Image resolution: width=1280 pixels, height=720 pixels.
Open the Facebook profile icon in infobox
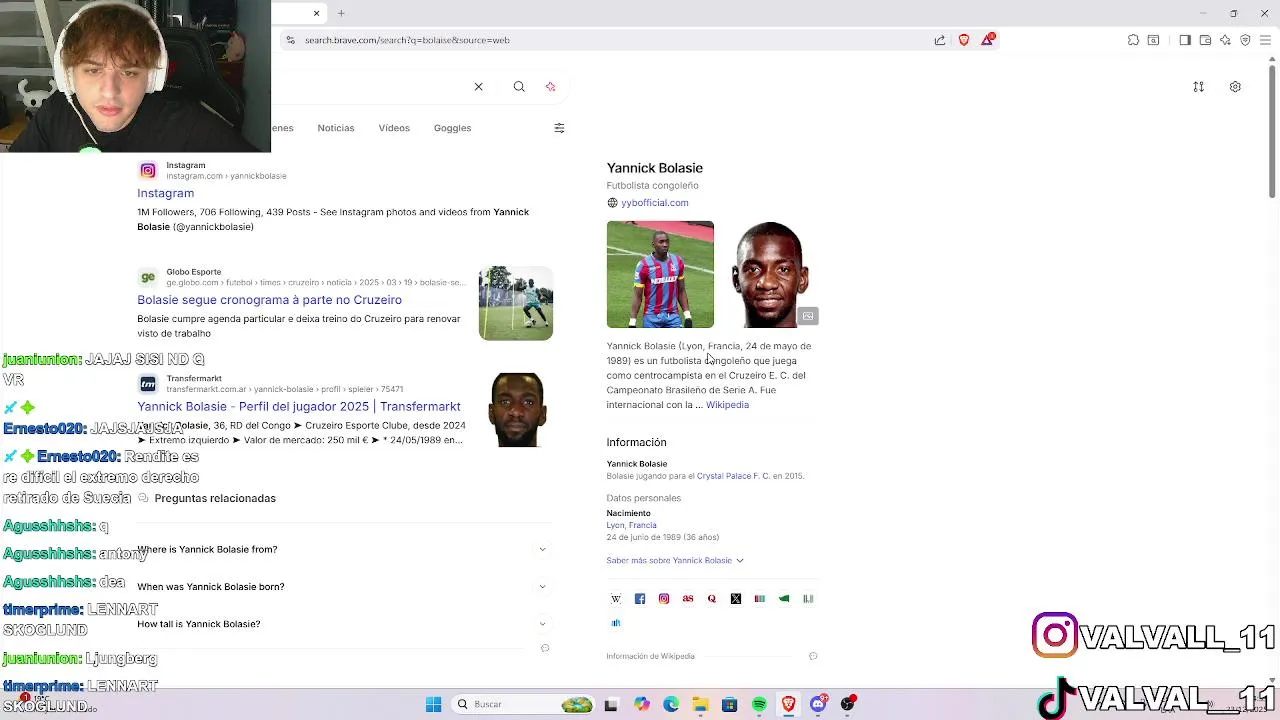point(640,599)
